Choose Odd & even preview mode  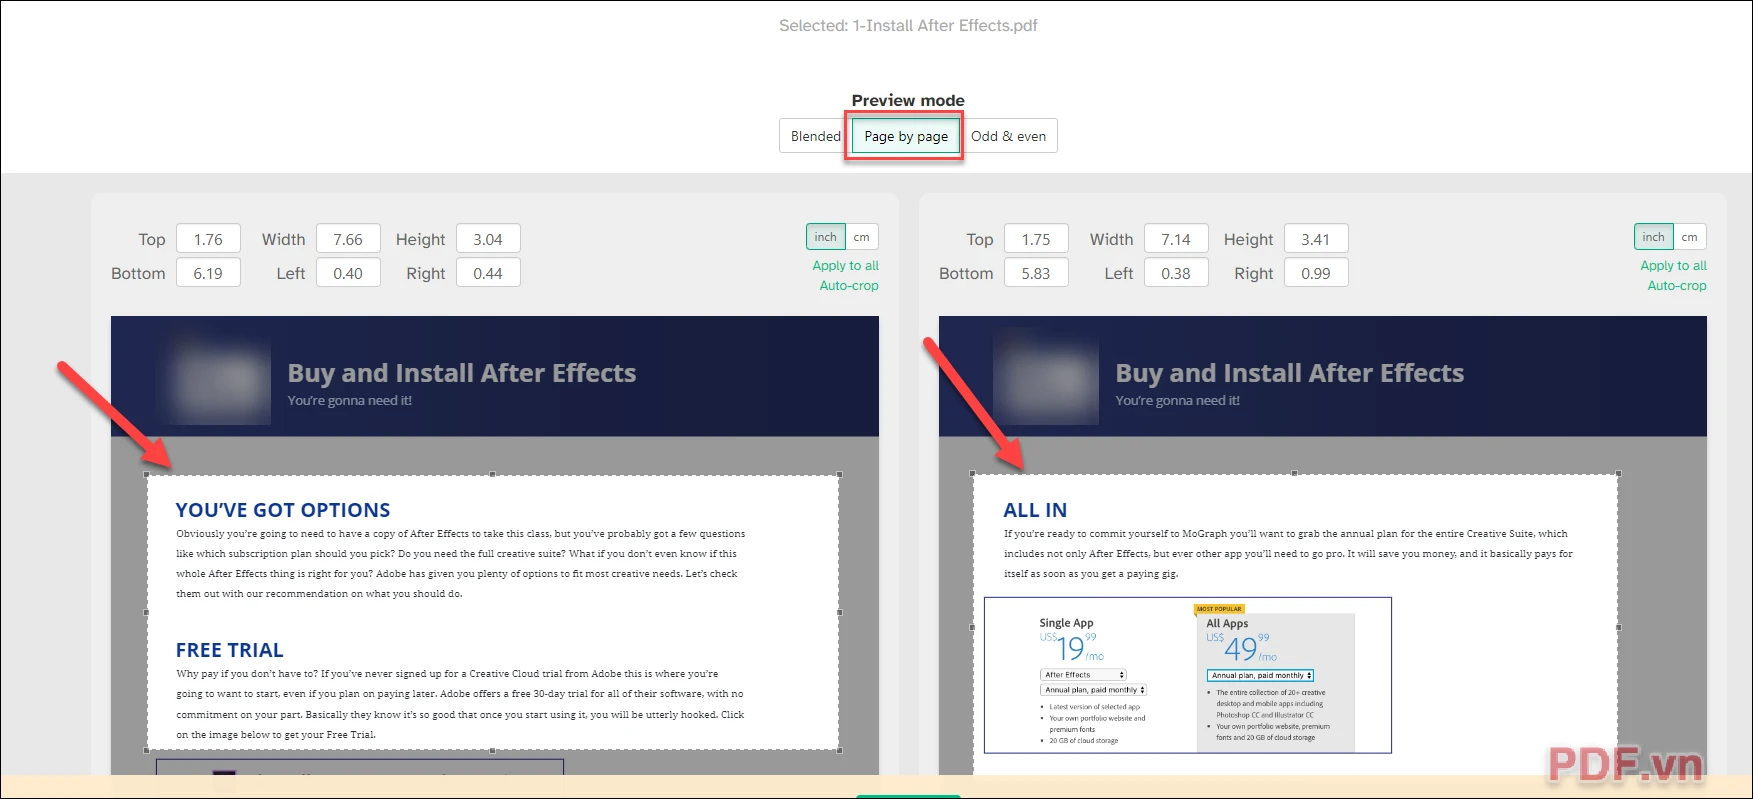[1008, 136]
